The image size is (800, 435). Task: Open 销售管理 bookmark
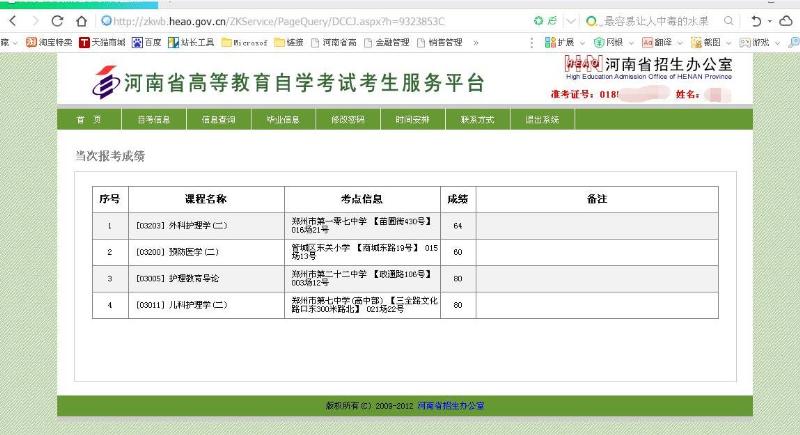[x=439, y=43]
